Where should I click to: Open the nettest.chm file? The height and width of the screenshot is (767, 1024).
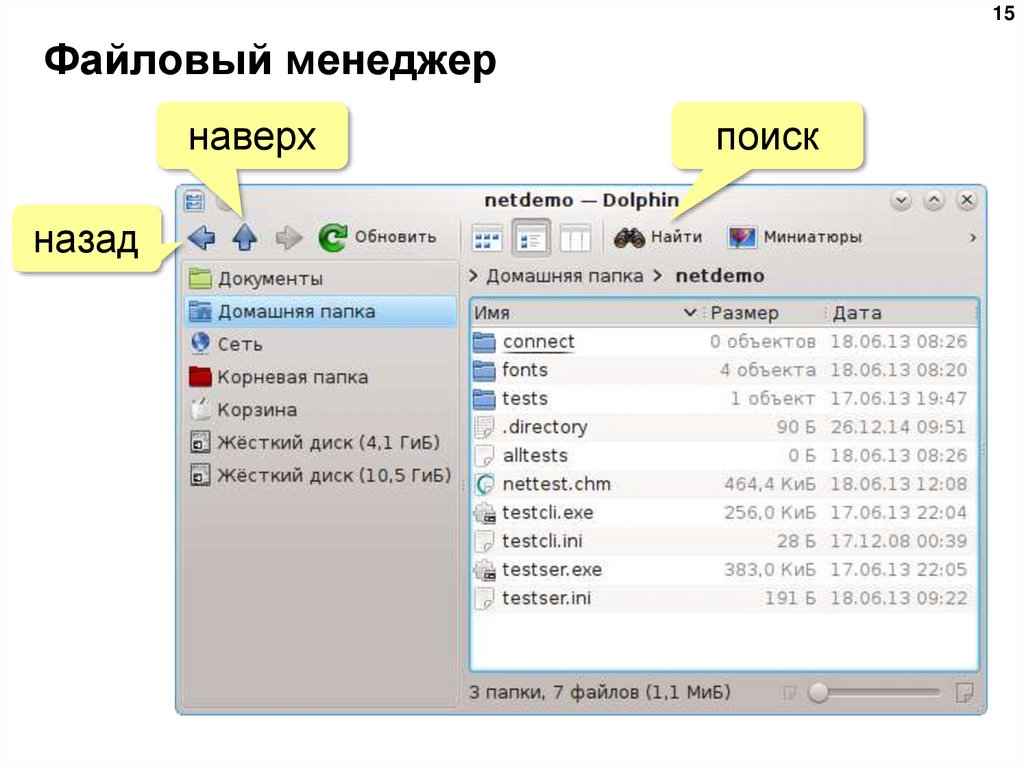click(x=557, y=484)
